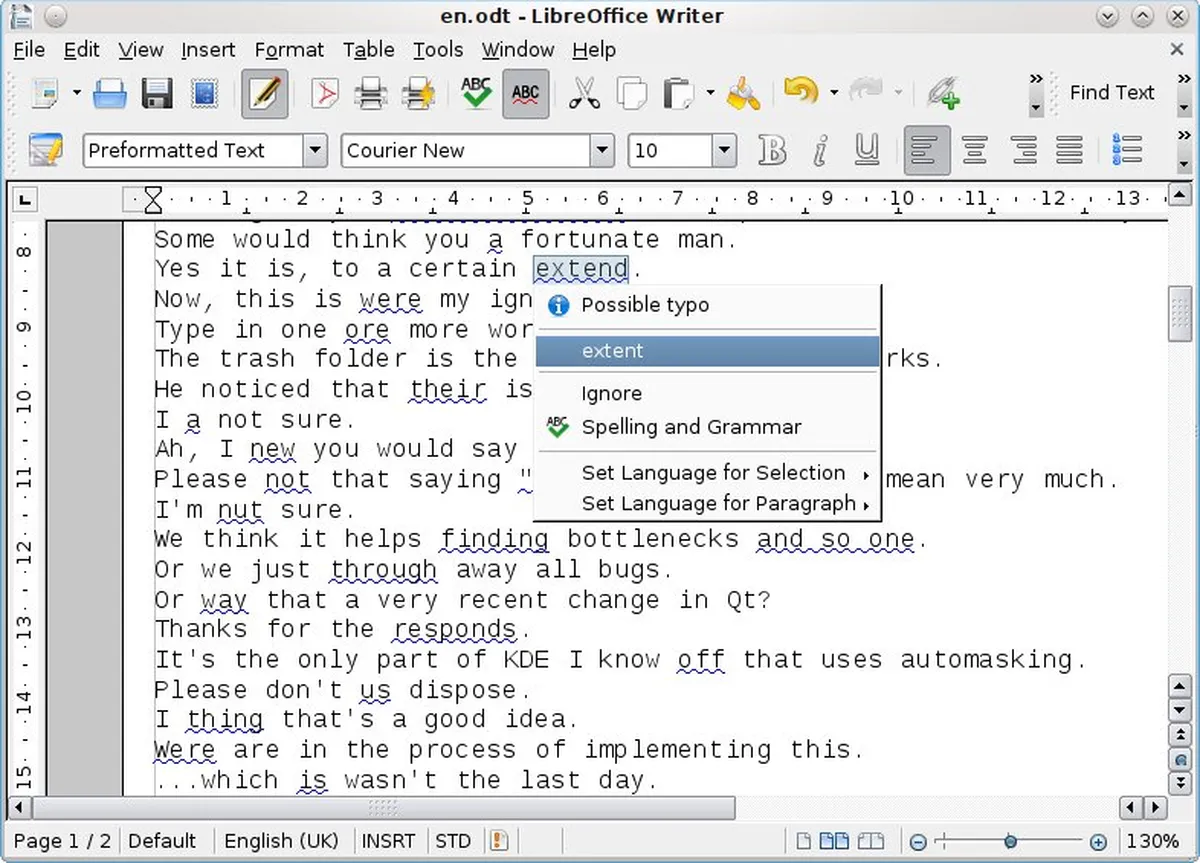Toggle Bold formatting

(x=772, y=151)
